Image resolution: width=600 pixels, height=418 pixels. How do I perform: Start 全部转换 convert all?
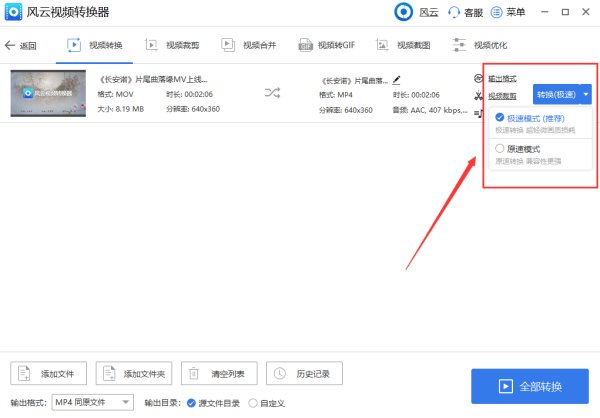pos(530,386)
